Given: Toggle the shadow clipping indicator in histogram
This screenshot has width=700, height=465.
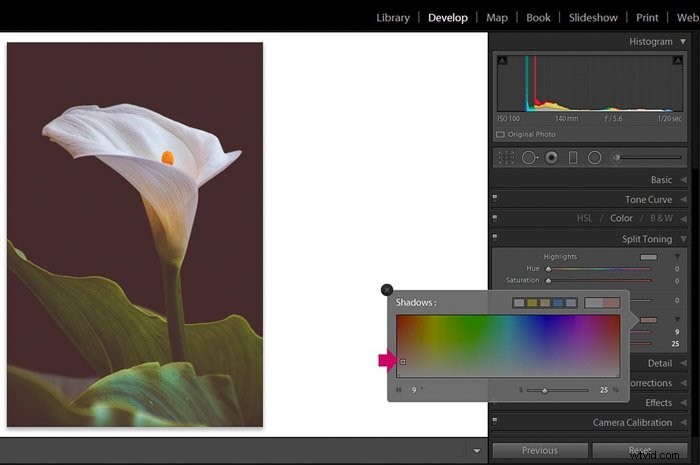Looking at the screenshot, I should tap(503, 60).
